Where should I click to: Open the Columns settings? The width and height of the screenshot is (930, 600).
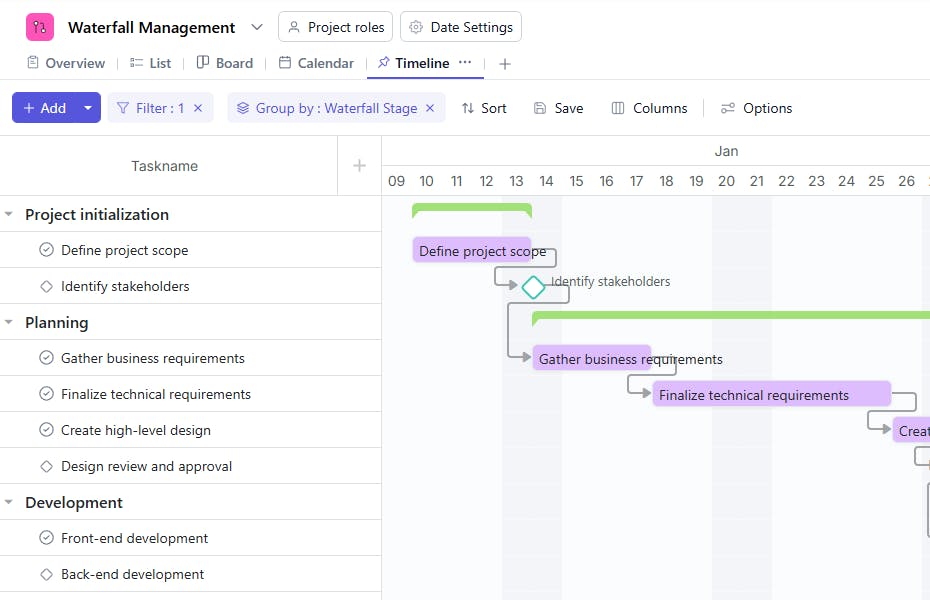click(649, 108)
